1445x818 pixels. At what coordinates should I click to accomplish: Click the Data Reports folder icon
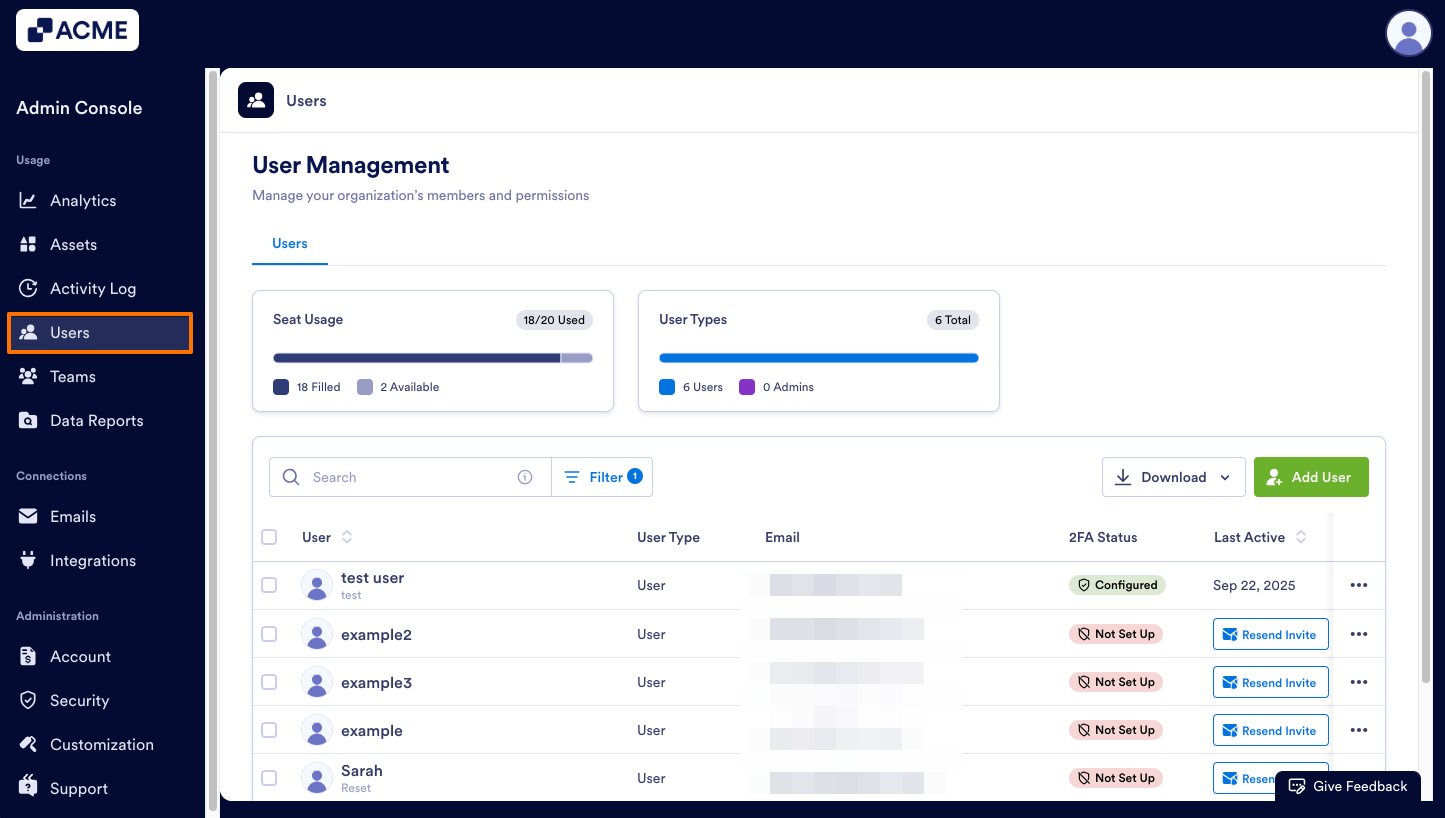(x=28, y=421)
